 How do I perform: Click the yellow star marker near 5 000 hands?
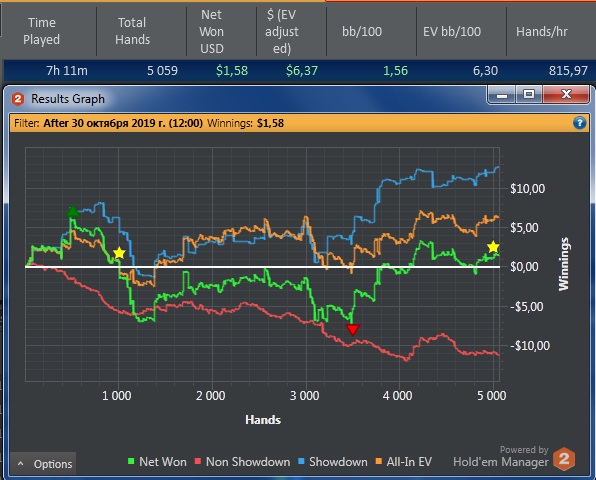click(x=493, y=247)
